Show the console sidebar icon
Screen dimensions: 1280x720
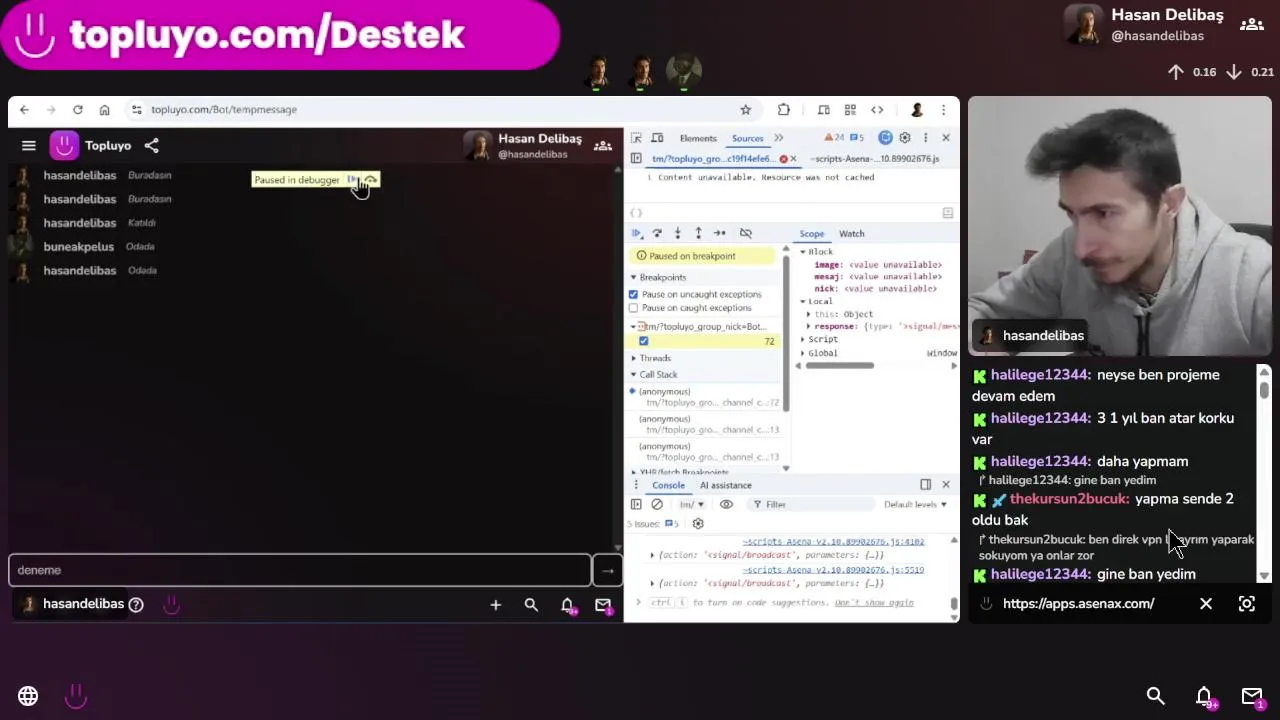click(x=636, y=505)
